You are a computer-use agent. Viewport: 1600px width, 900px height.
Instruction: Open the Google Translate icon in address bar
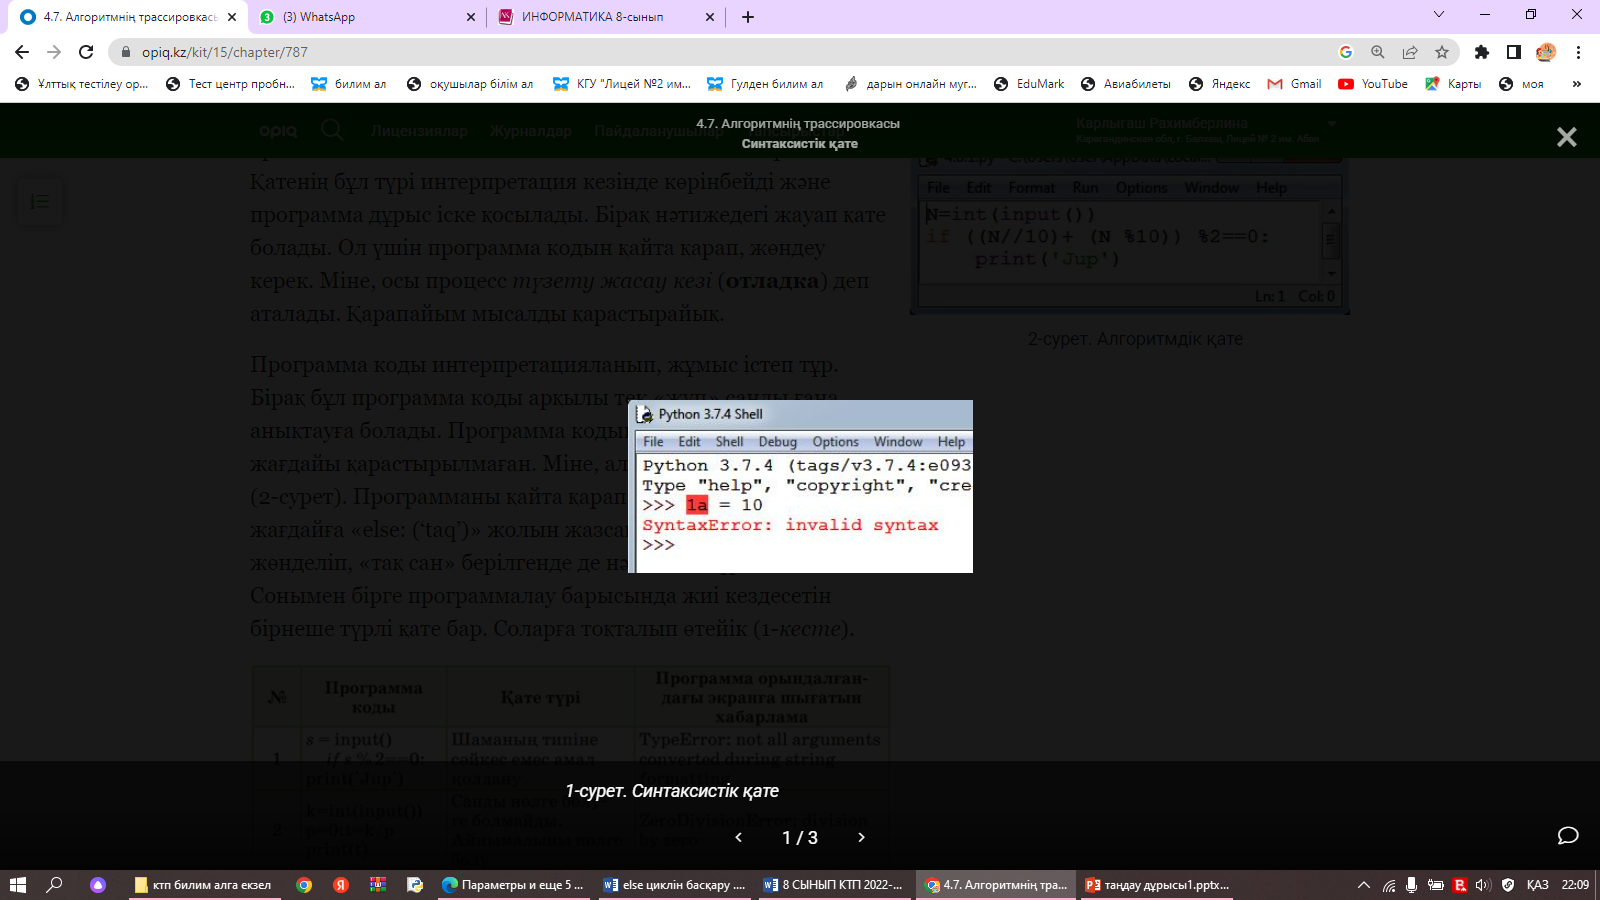(x=1346, y=52)
